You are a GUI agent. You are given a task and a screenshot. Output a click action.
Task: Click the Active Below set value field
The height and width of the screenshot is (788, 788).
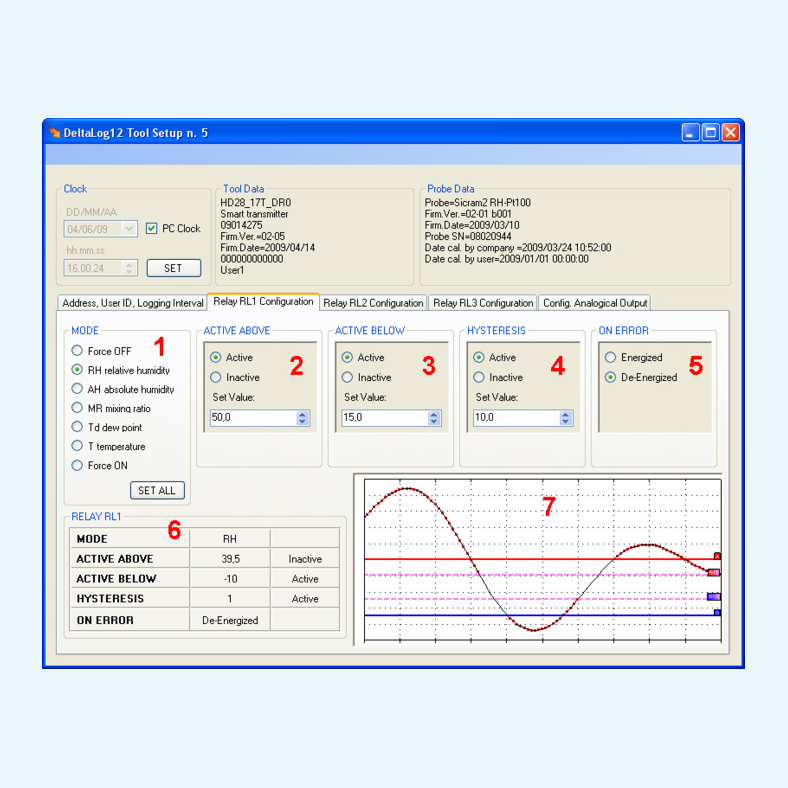[x=385, y=418]
